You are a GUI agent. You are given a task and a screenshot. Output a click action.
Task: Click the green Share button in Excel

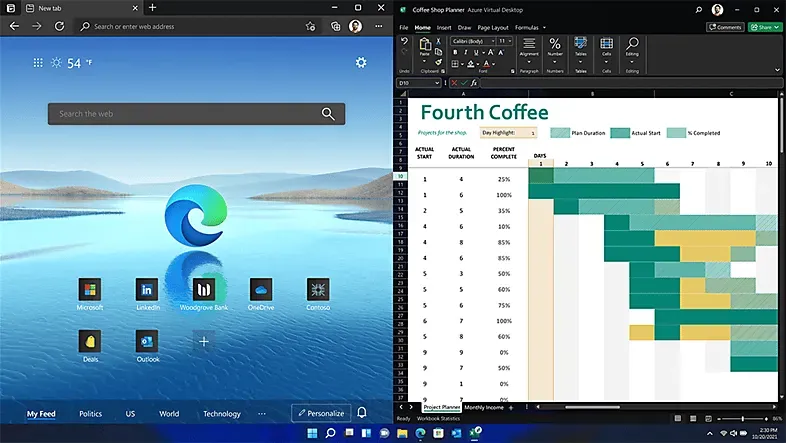pyautogui.click(x=765, y=27)
